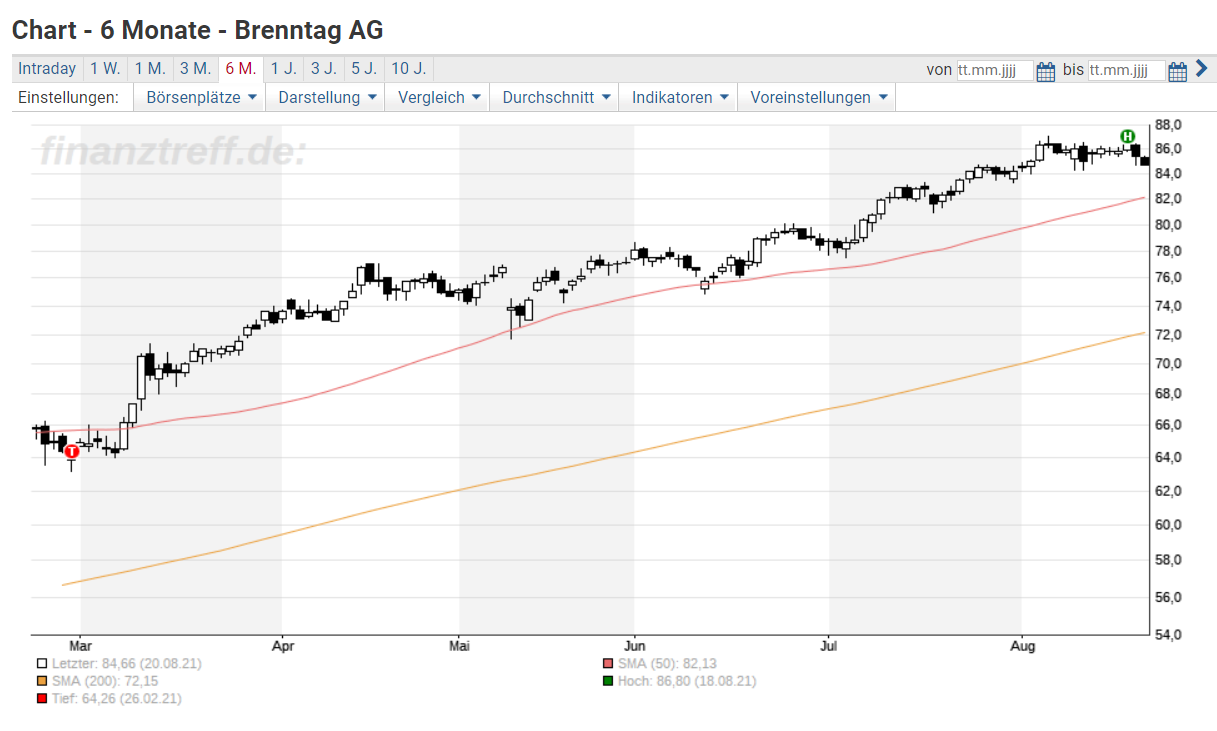Screen dimensions: 1217x731
Task: Select the active 6 M. tab
Action: point(240,69)
